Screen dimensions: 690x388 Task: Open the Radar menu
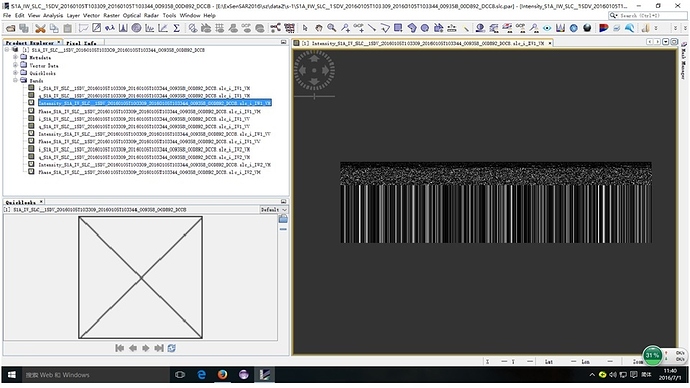click(x=151, y=15)
